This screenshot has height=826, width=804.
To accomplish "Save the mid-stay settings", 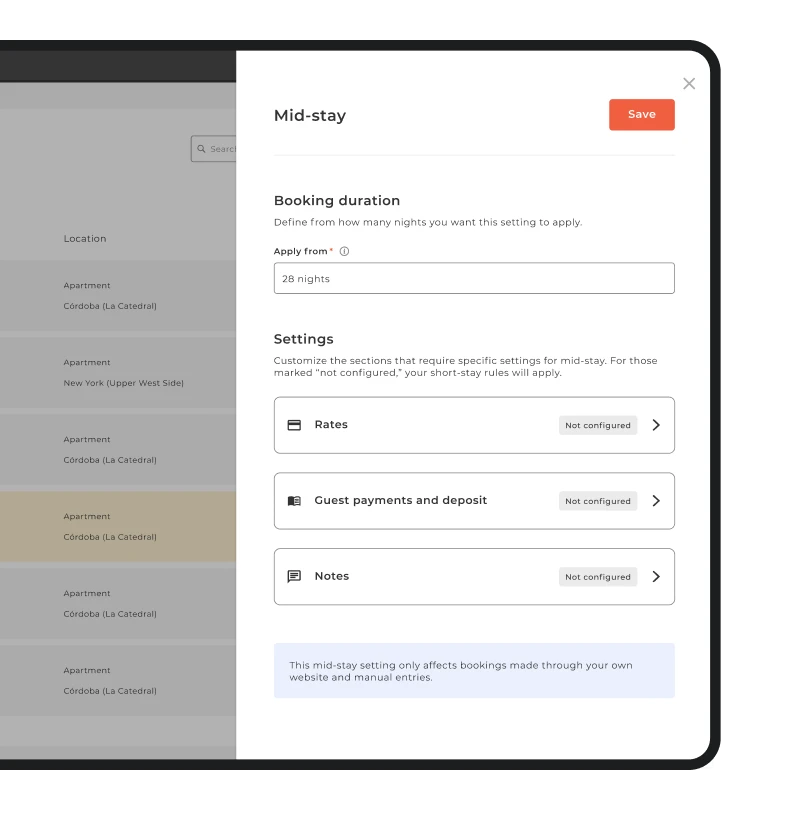I will (x=642, y=115).
